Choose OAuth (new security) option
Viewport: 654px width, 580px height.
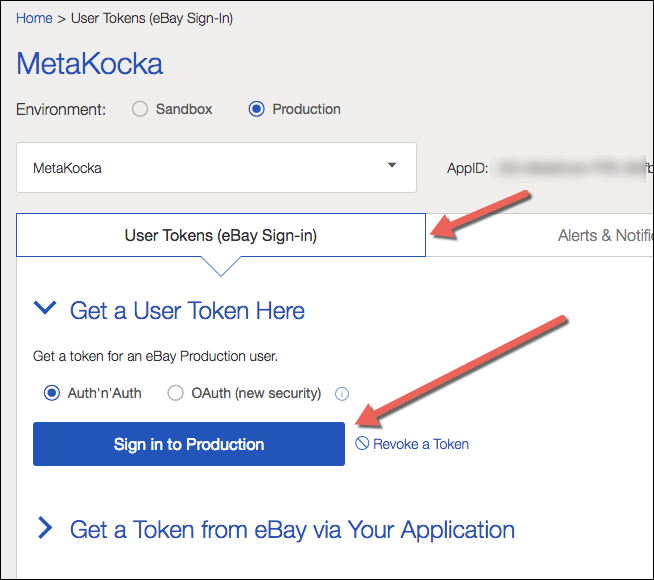175,393
